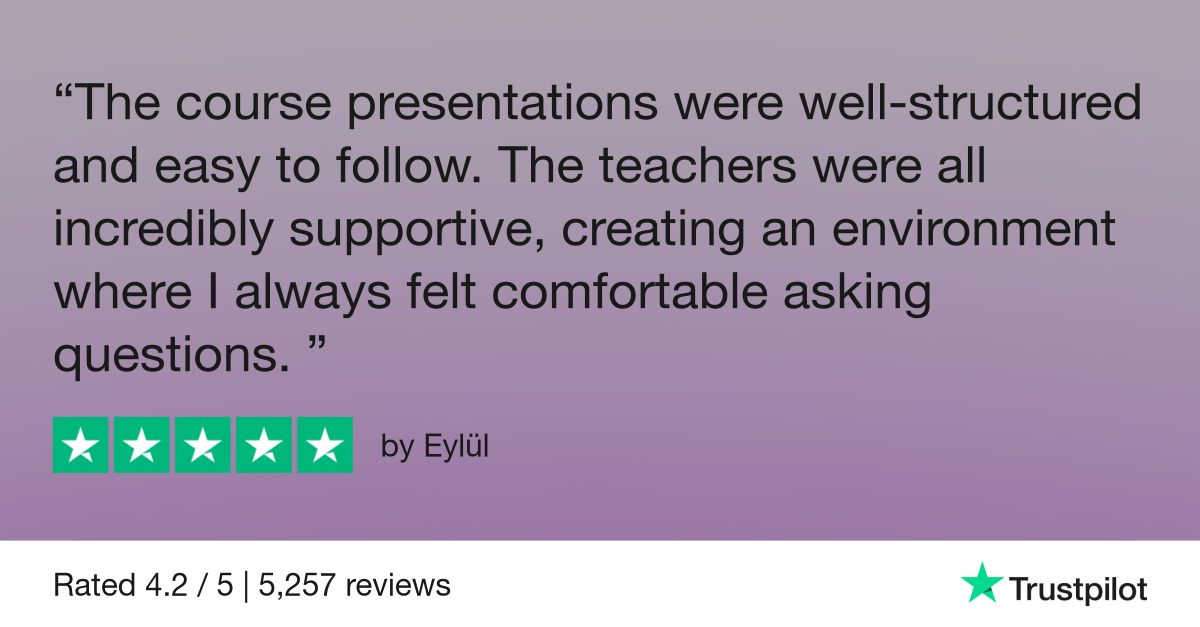Click the first green rating star
The image size is (1200, 627).
point(81,444)
